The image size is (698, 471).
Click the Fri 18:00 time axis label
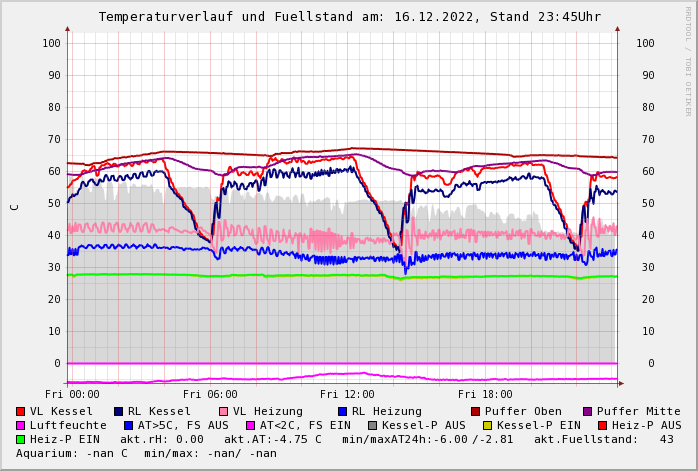click(485, 394)
